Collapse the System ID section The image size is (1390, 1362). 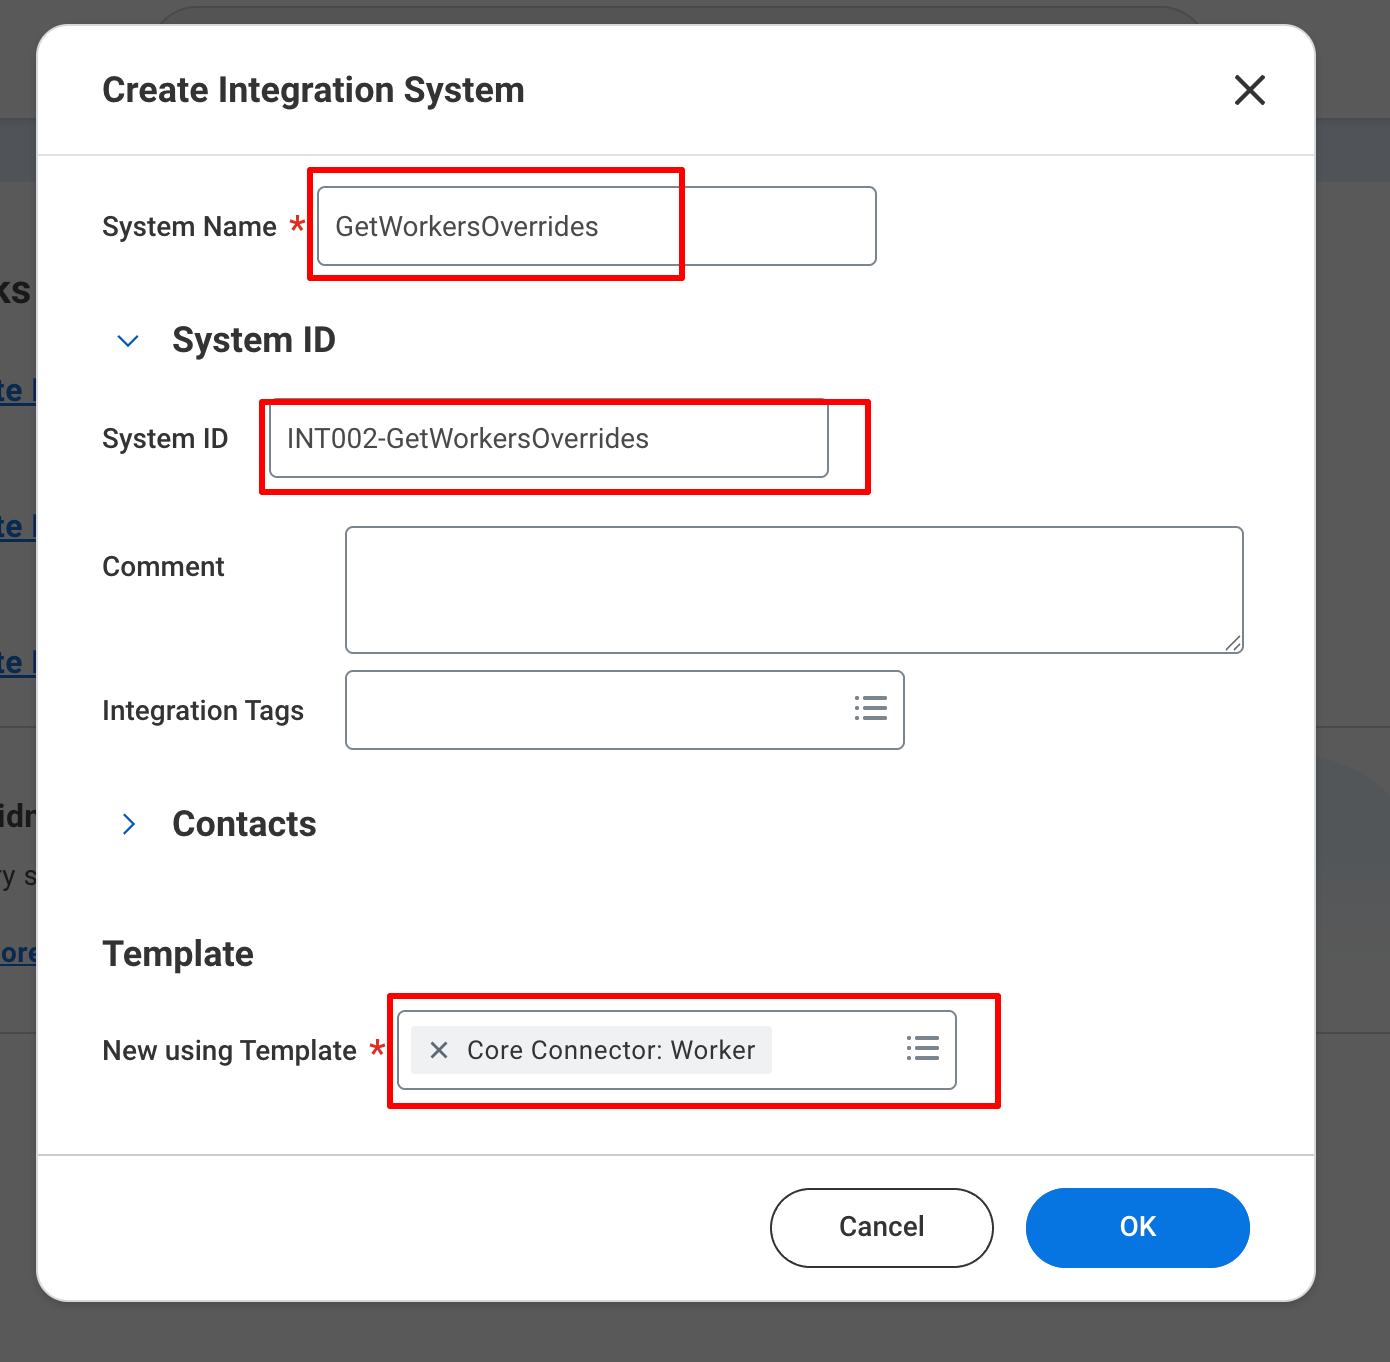pyautogui.click(x=127, y=340)
